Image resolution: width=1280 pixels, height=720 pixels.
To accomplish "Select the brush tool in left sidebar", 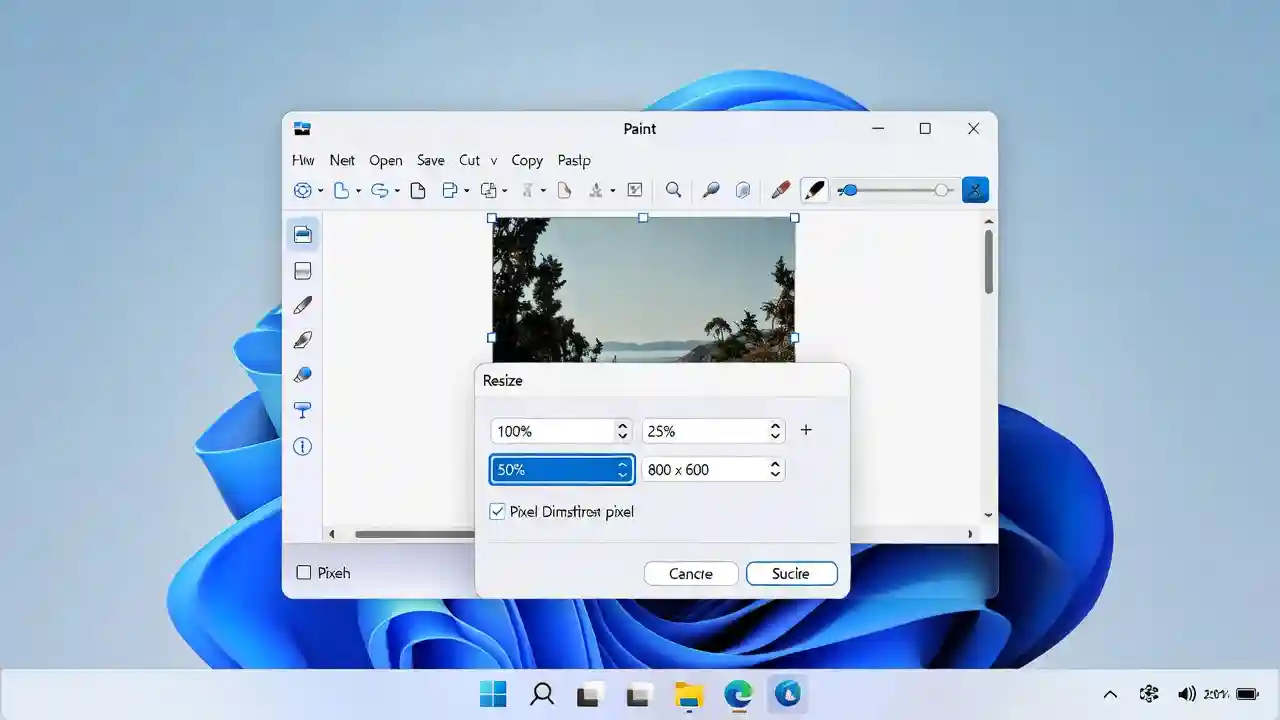I will point(303,340).
